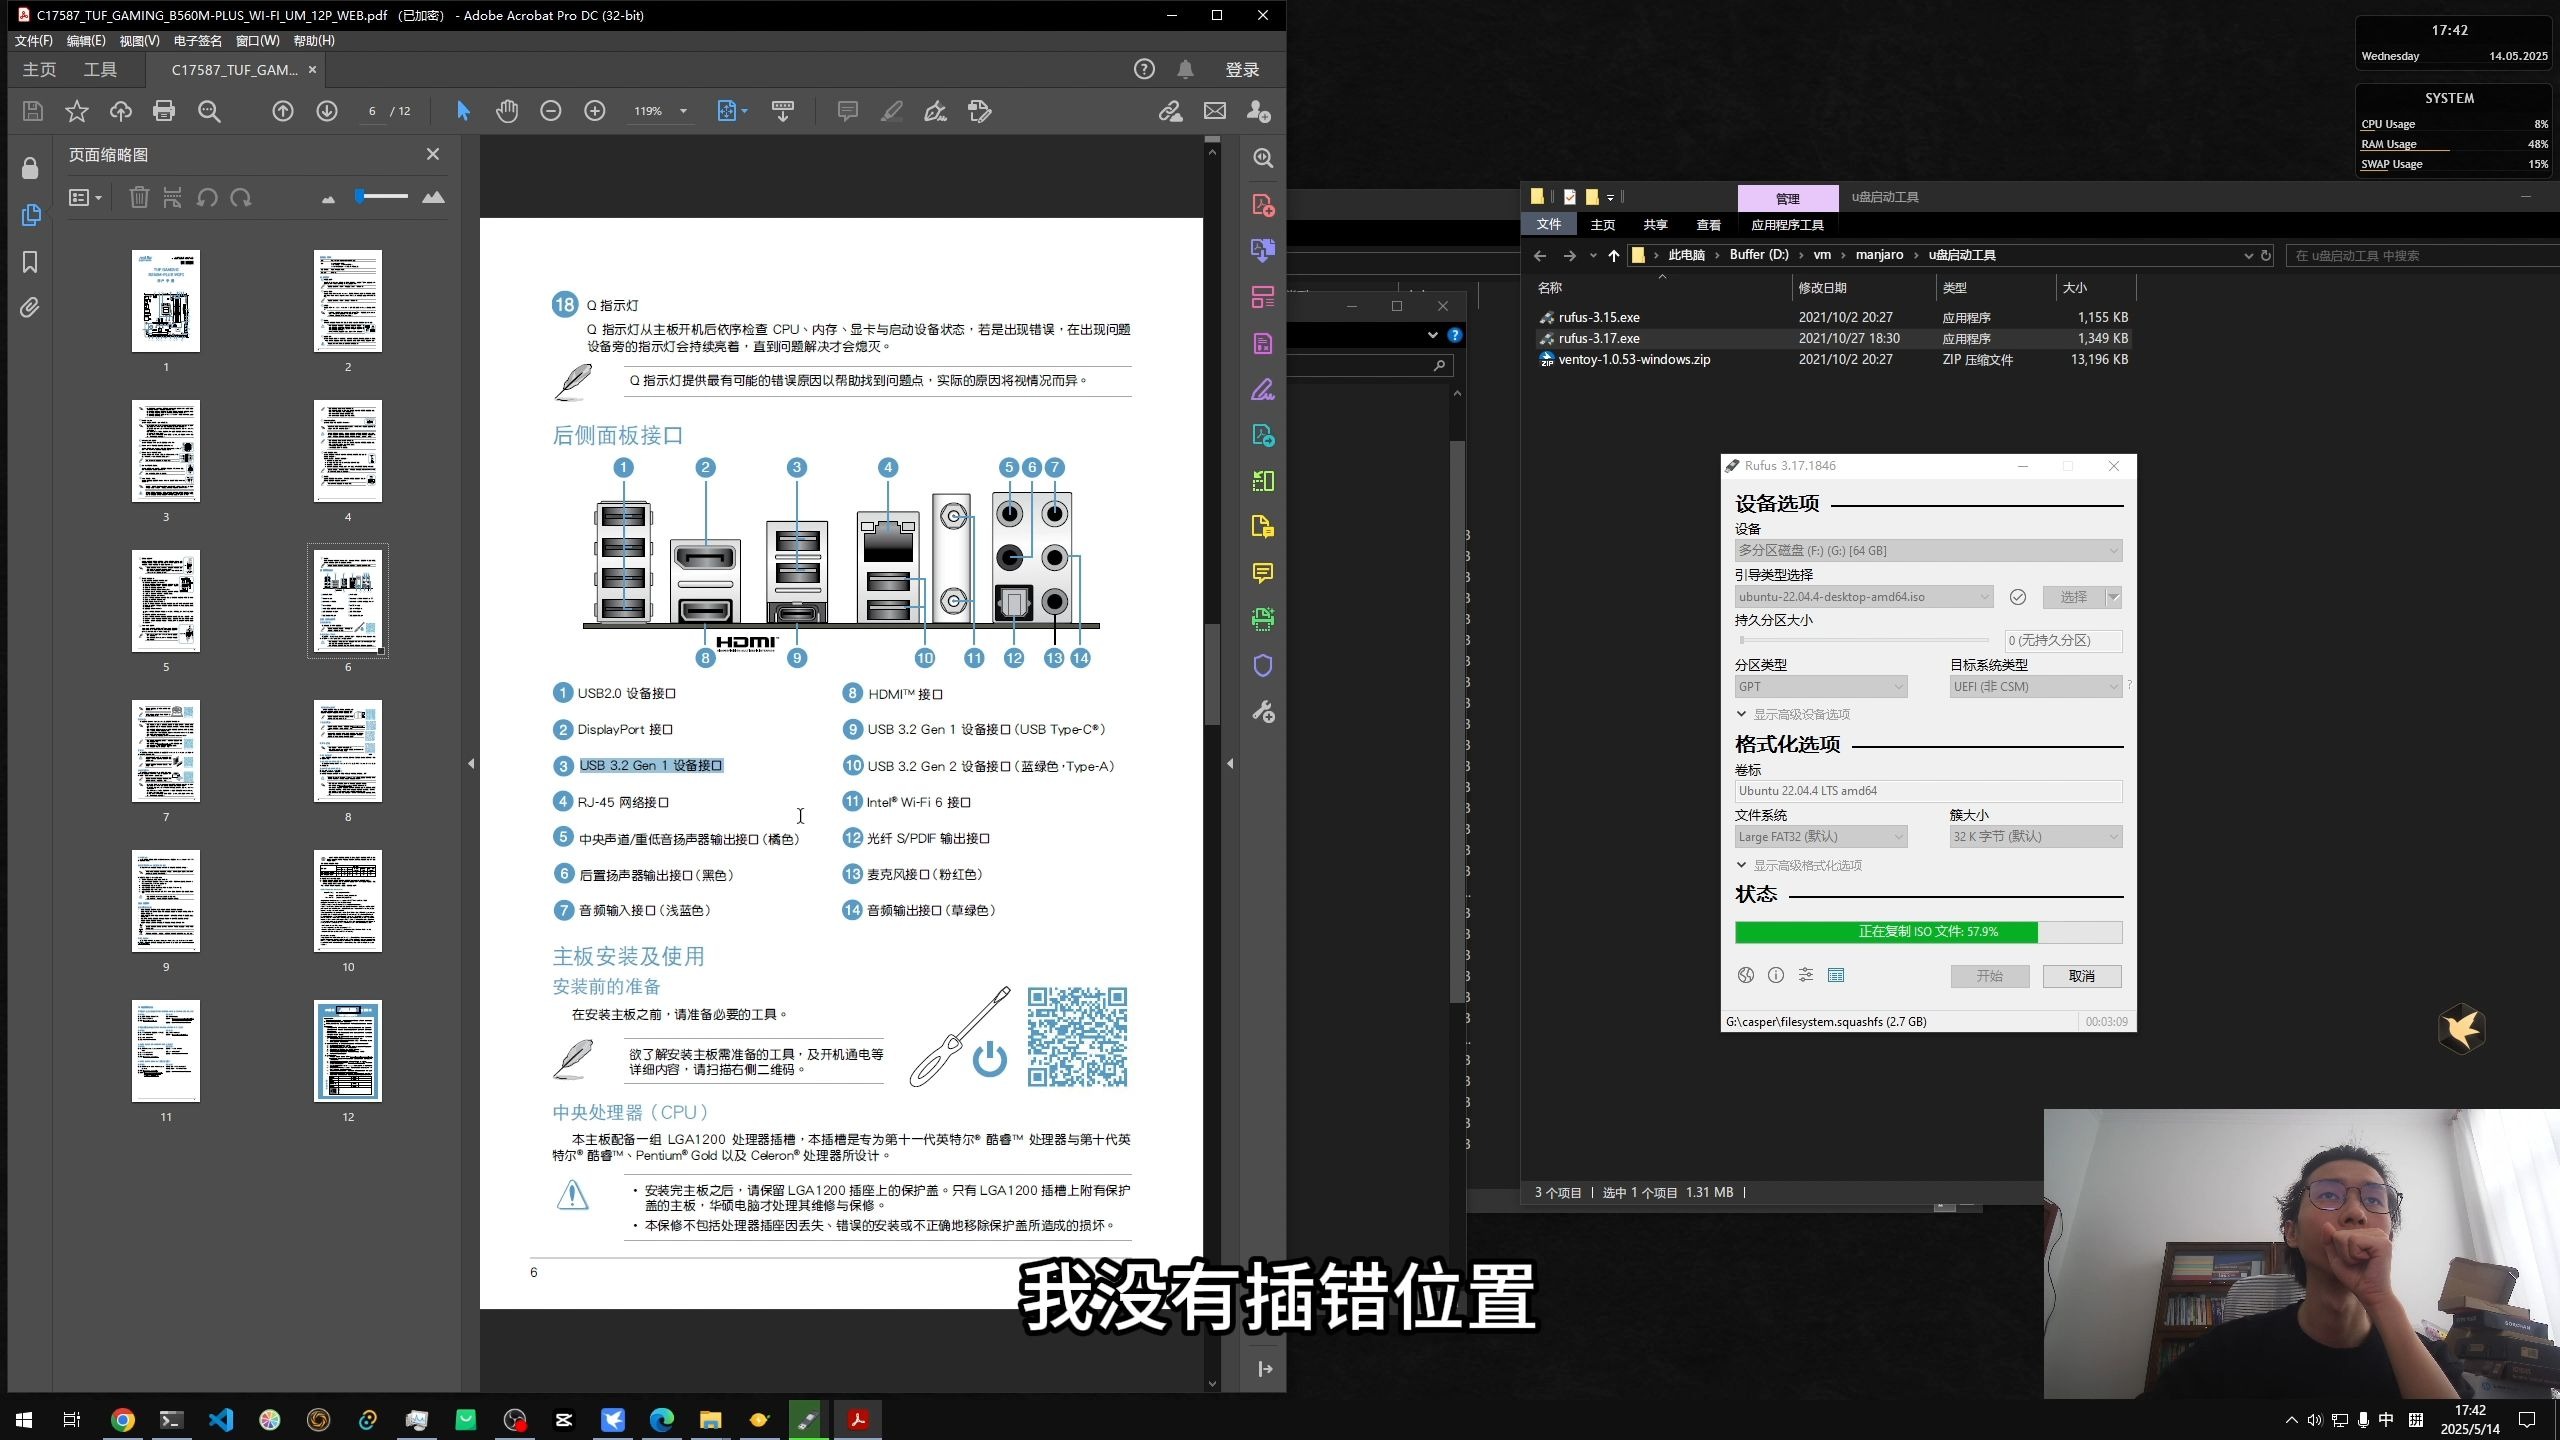
Task: Open the 分区类型 GPT dropdown in Rufus
Action: coord(1819,686)
